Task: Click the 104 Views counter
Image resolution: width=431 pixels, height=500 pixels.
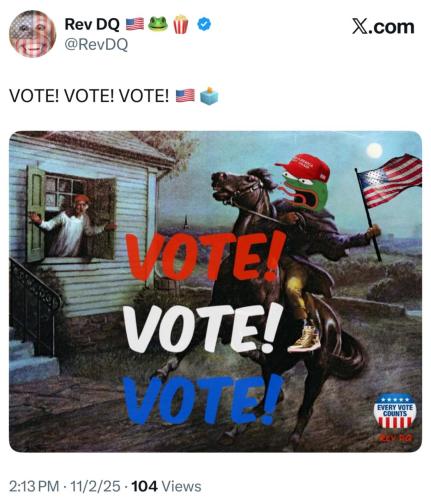Action: (166, 486)
